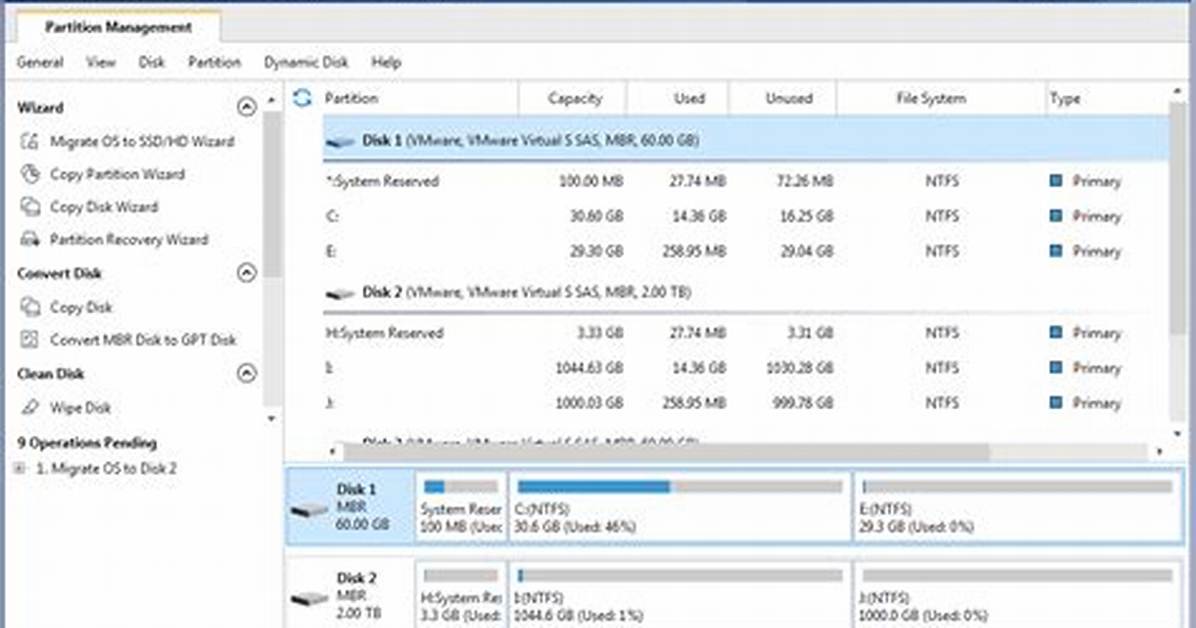
Task: Click the Disk 1 drive icon in list header
Action: [x=340, y=141]
